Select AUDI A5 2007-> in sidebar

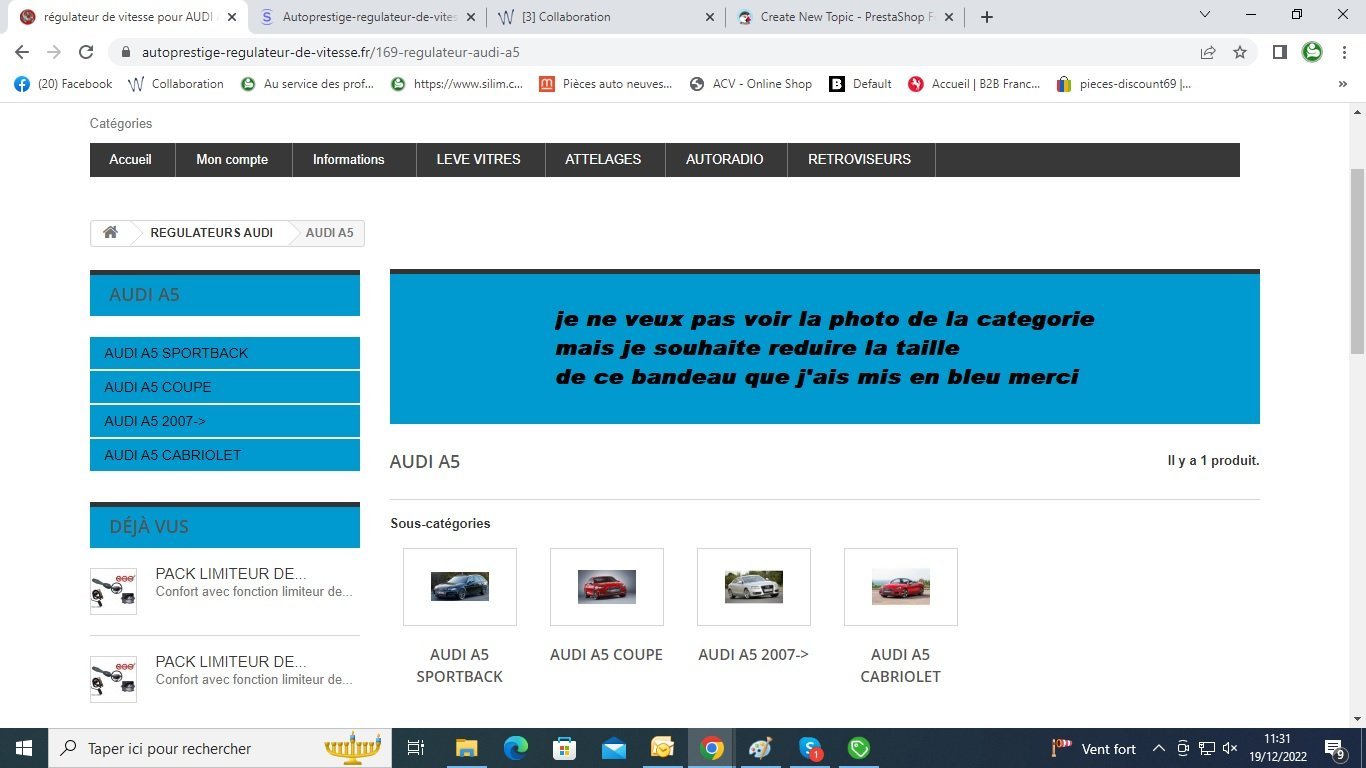point(225,421)
